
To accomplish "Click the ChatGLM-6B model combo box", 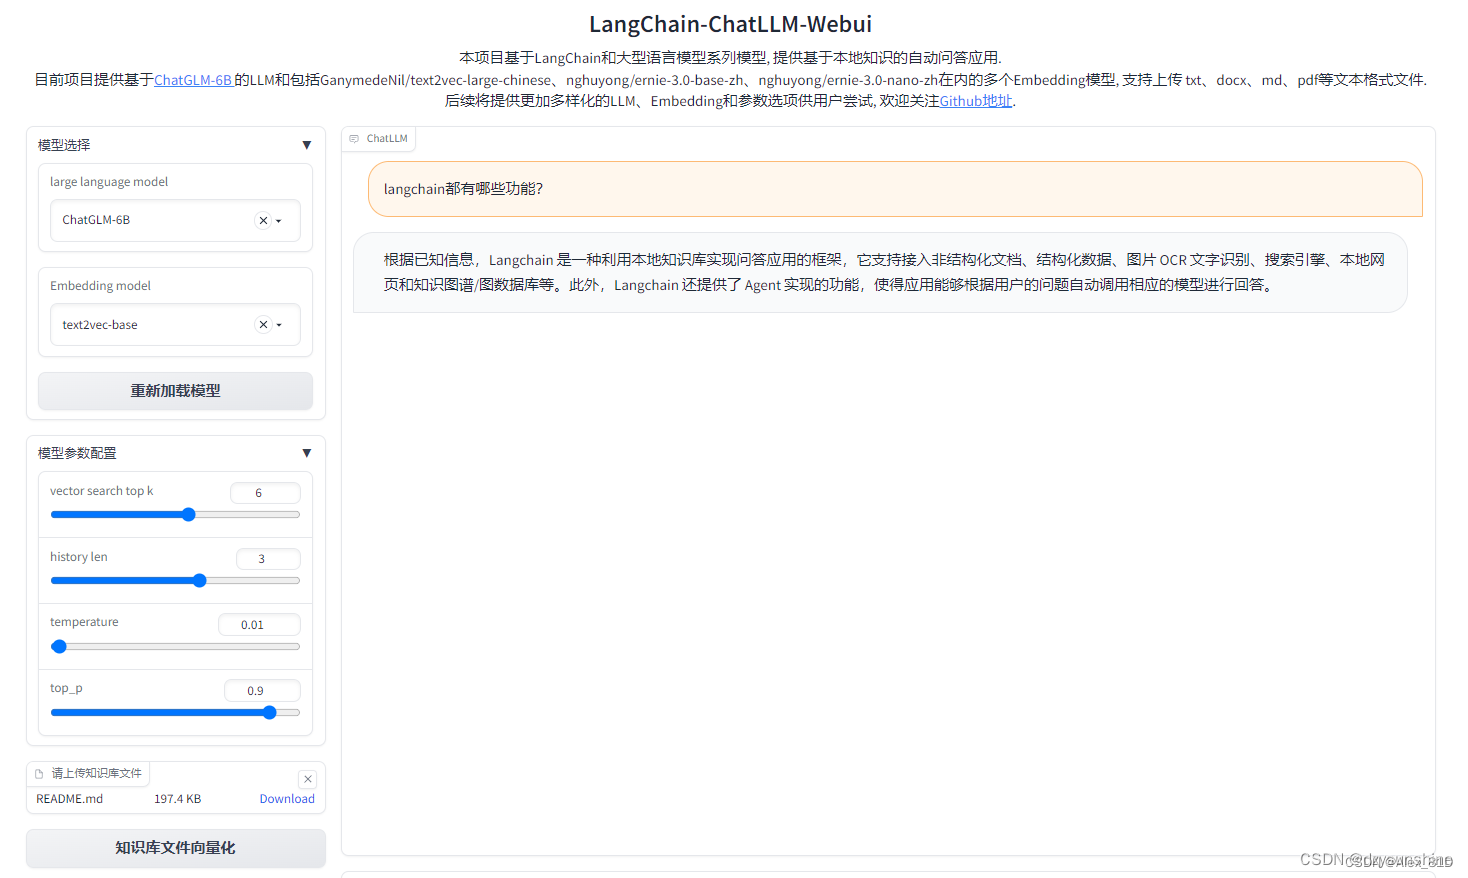I will 175,220.
